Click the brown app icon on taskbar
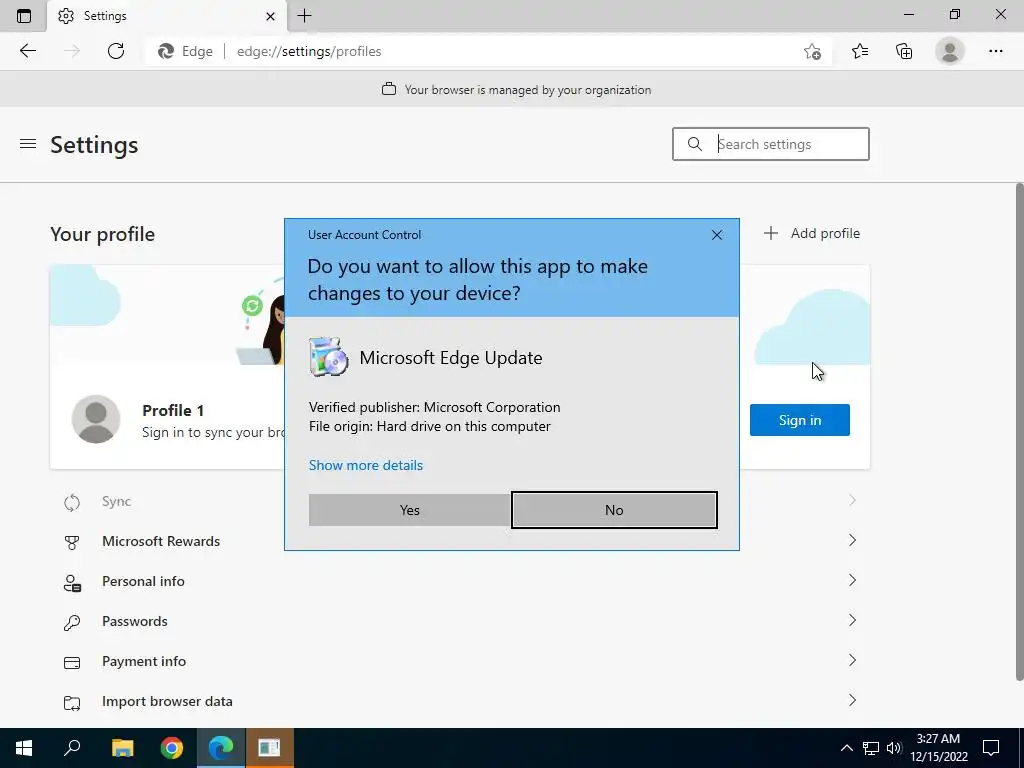The width and height of the screenshot is (1024, 768). click(x=269, y=748)
